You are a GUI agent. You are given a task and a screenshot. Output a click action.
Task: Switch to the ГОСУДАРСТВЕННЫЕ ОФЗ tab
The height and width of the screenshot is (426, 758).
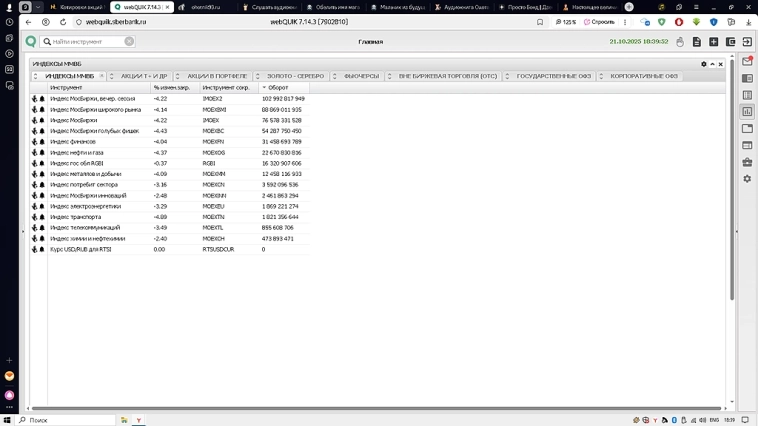553,76
